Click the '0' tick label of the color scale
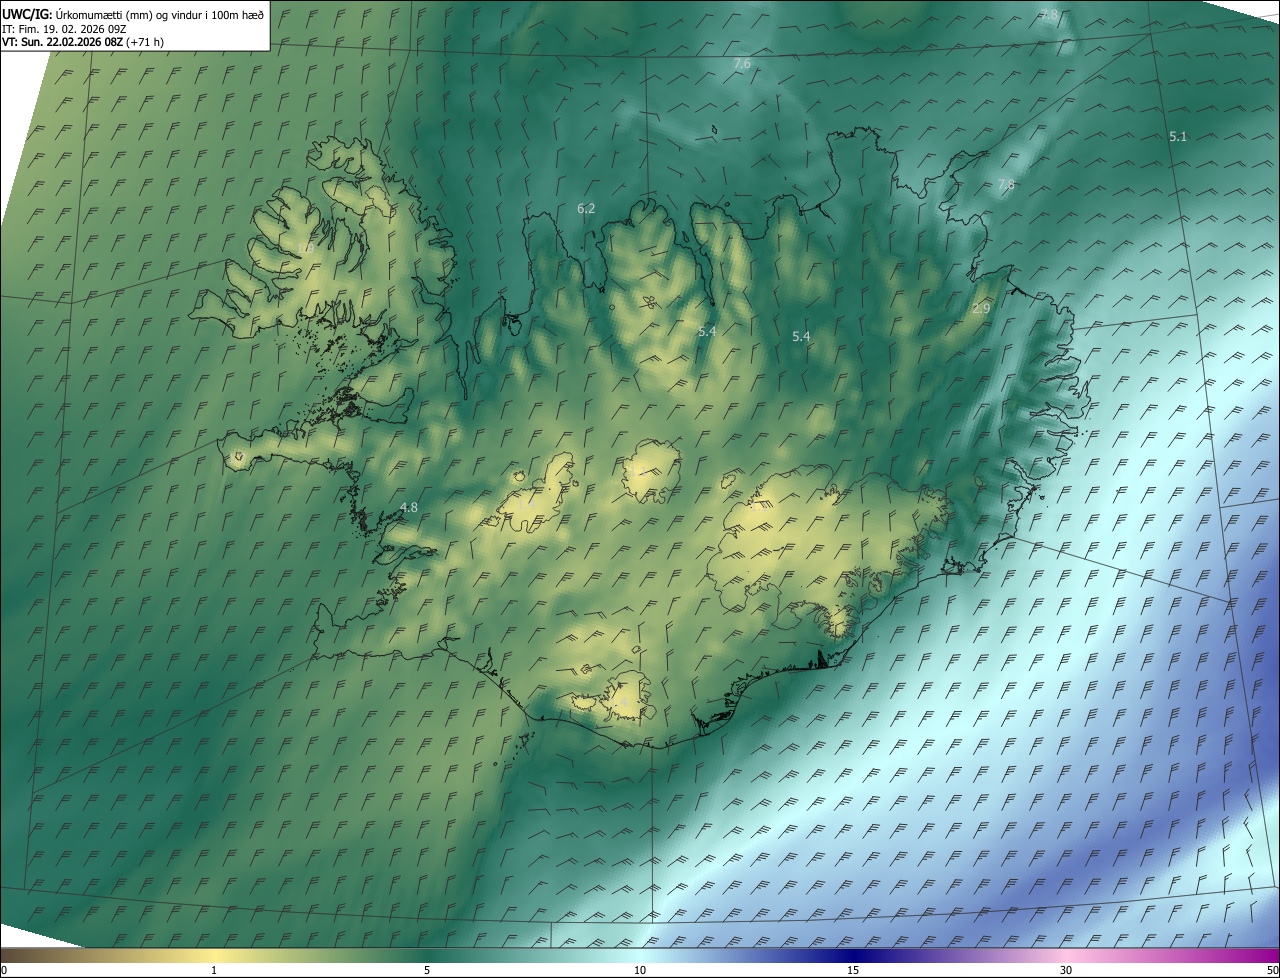 [x=4, y=970]
